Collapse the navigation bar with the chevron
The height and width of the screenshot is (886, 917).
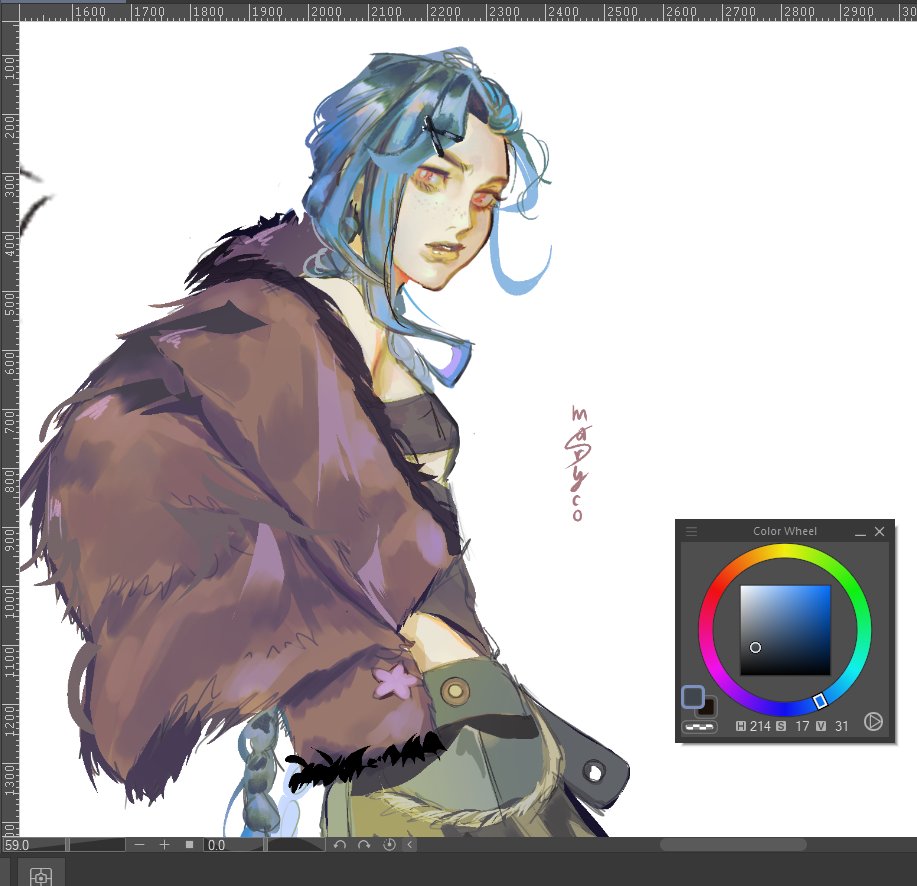(x=410, y=844)
